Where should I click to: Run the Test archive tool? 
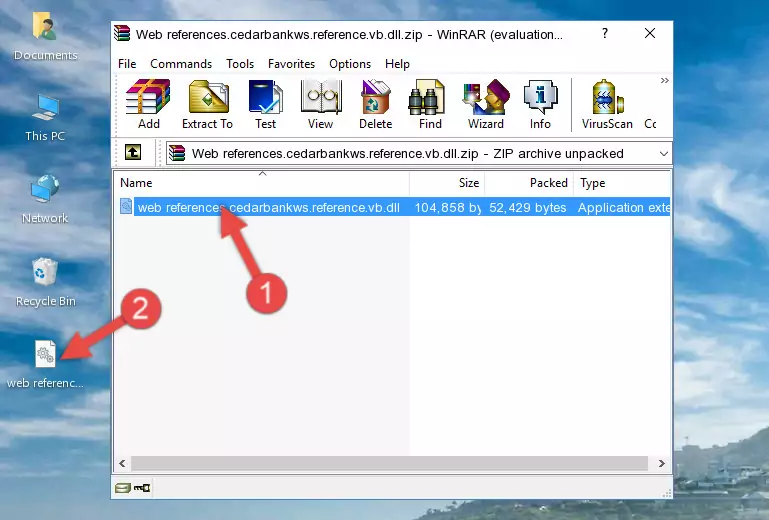pyautogui.click(x=265, y=104)
